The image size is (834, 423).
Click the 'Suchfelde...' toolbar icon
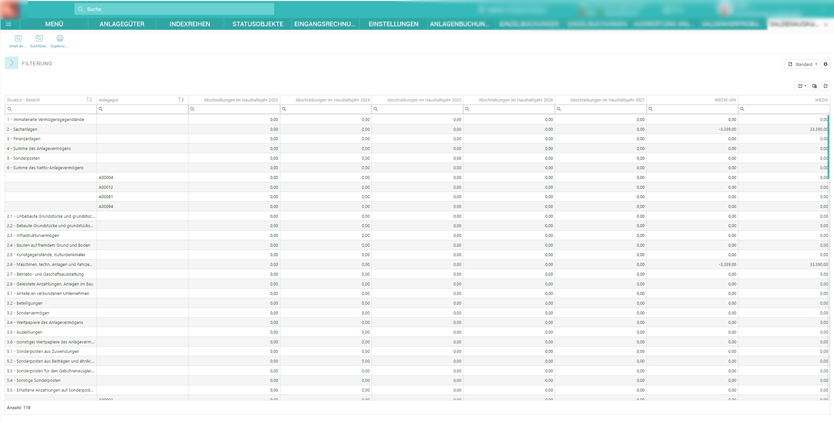(x=38, y=40)
